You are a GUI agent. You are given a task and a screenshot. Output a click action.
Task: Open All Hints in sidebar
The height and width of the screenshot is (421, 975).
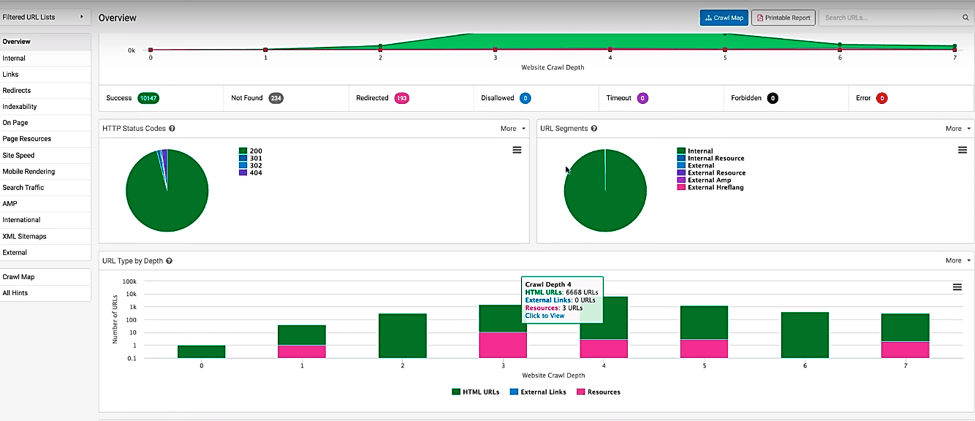point(46,294)
